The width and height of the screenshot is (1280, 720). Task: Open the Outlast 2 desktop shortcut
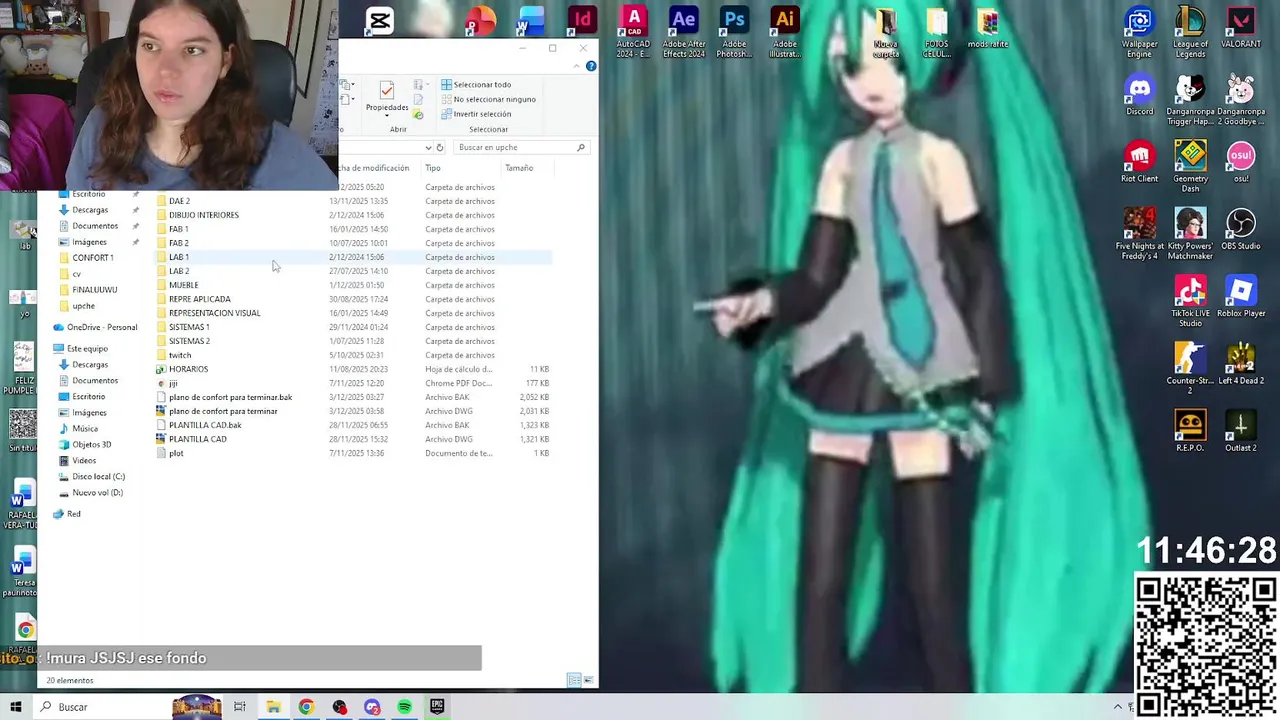(1240, 430)
